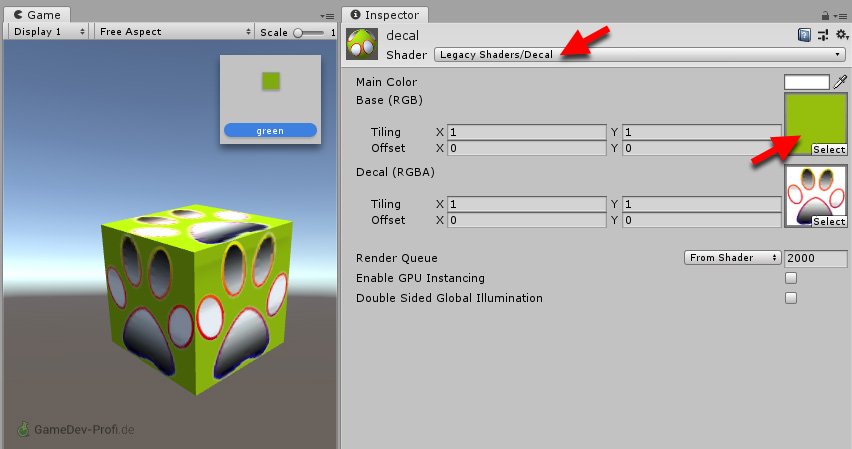This screenshot has width=852, height=449.
Task: Click the Main Color label
Action: 386,82
